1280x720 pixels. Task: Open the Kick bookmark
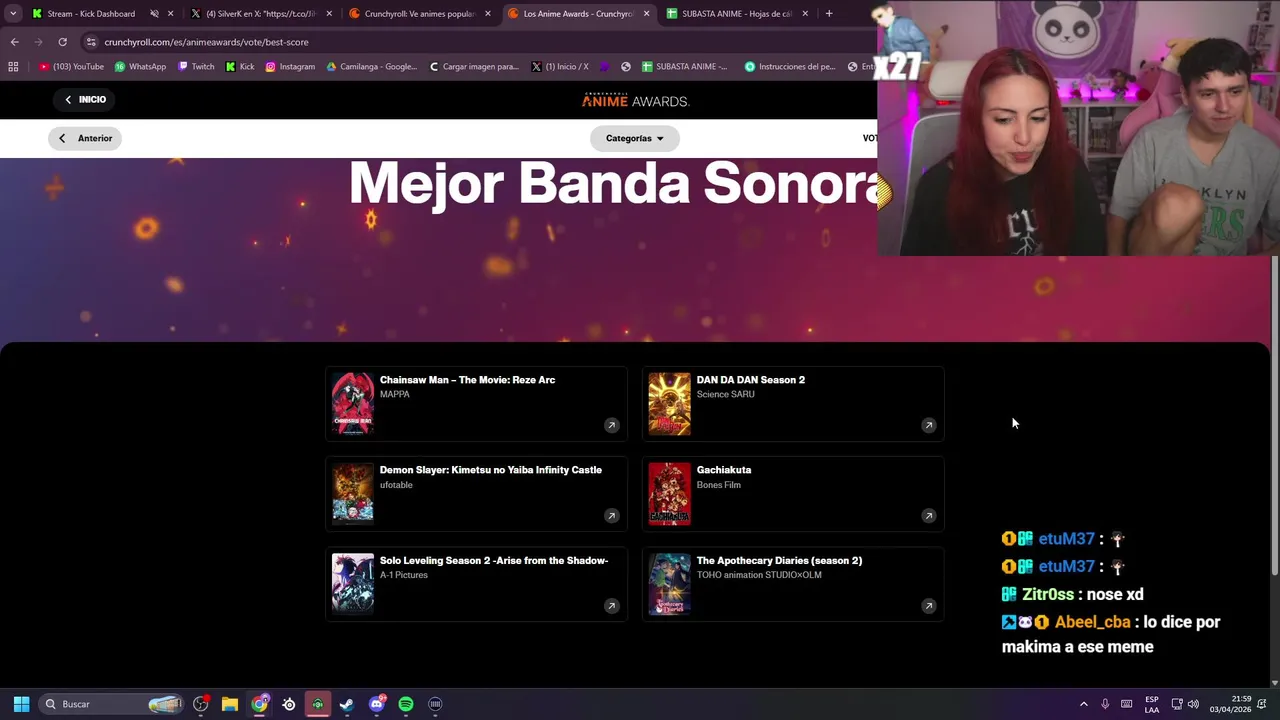point(240,67)
